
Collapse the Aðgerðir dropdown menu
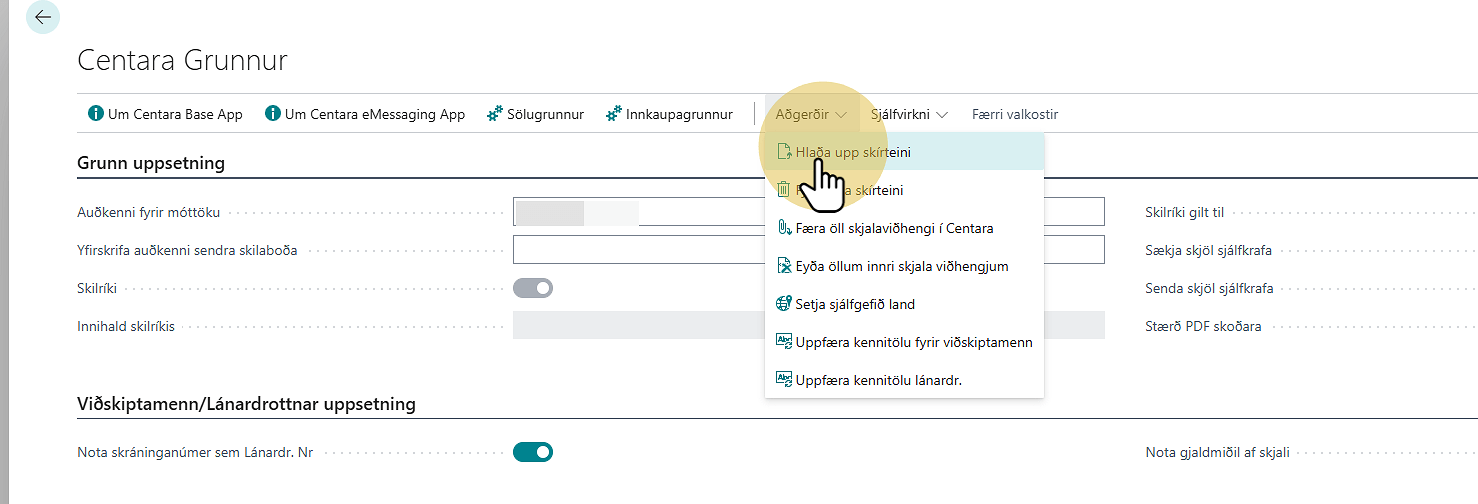pyautogui.click(x=811, y=114)
